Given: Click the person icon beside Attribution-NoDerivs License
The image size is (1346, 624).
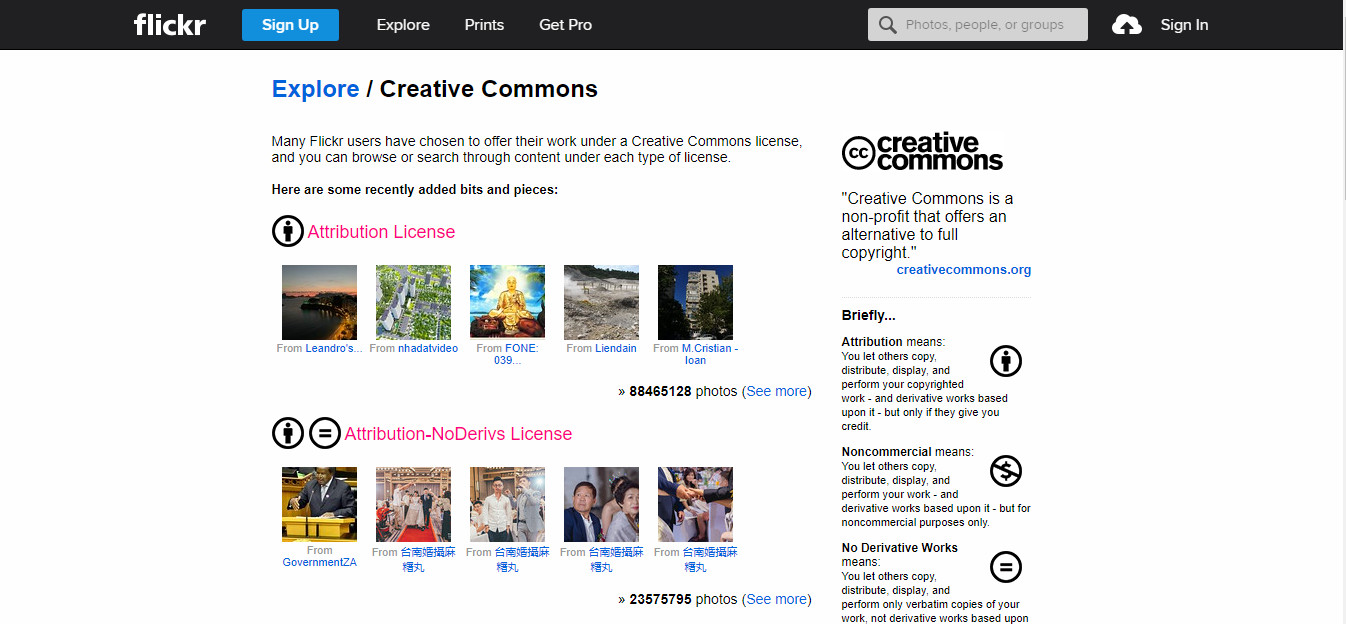Looking at the screenshot, I should coord(288,433).
